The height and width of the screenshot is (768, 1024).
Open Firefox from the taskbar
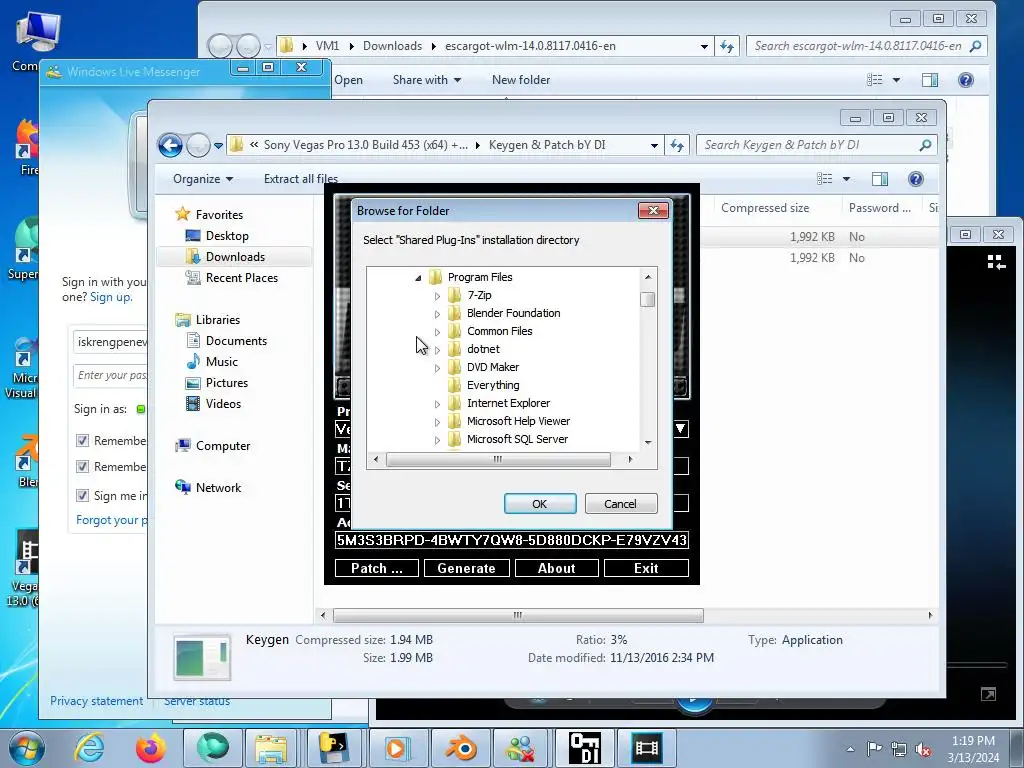pyautogui.click(x=150, y=748)
